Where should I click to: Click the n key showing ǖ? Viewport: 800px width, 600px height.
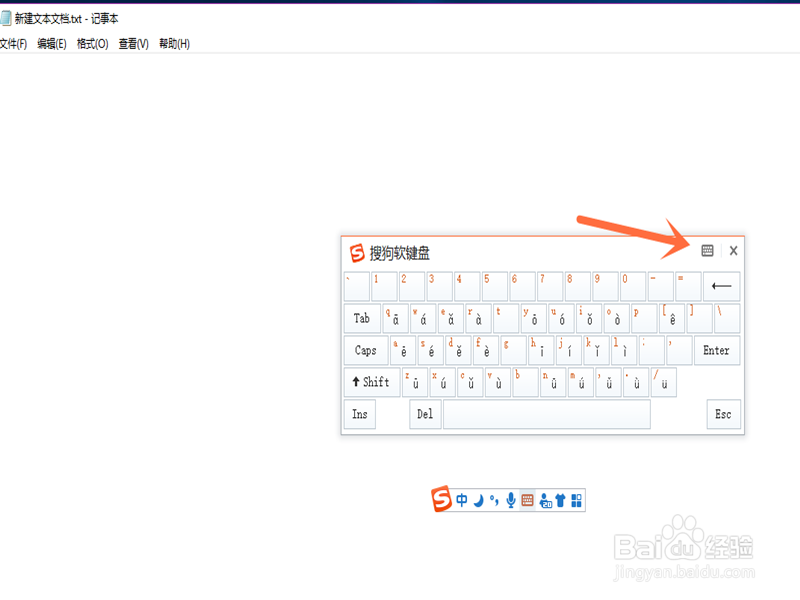pyautogui.click(x=553, y=382)
